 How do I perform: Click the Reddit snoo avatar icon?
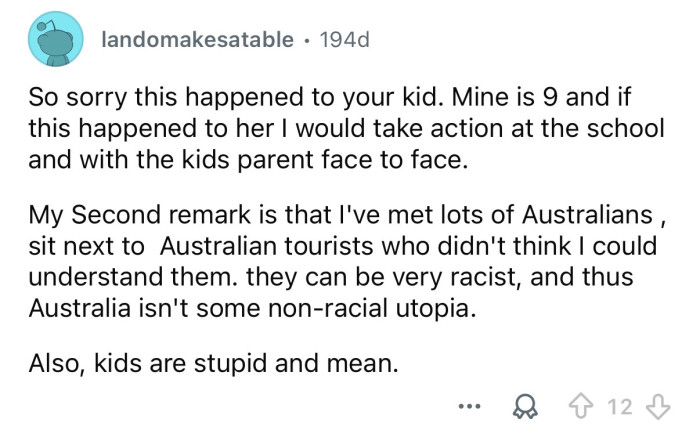57,40
